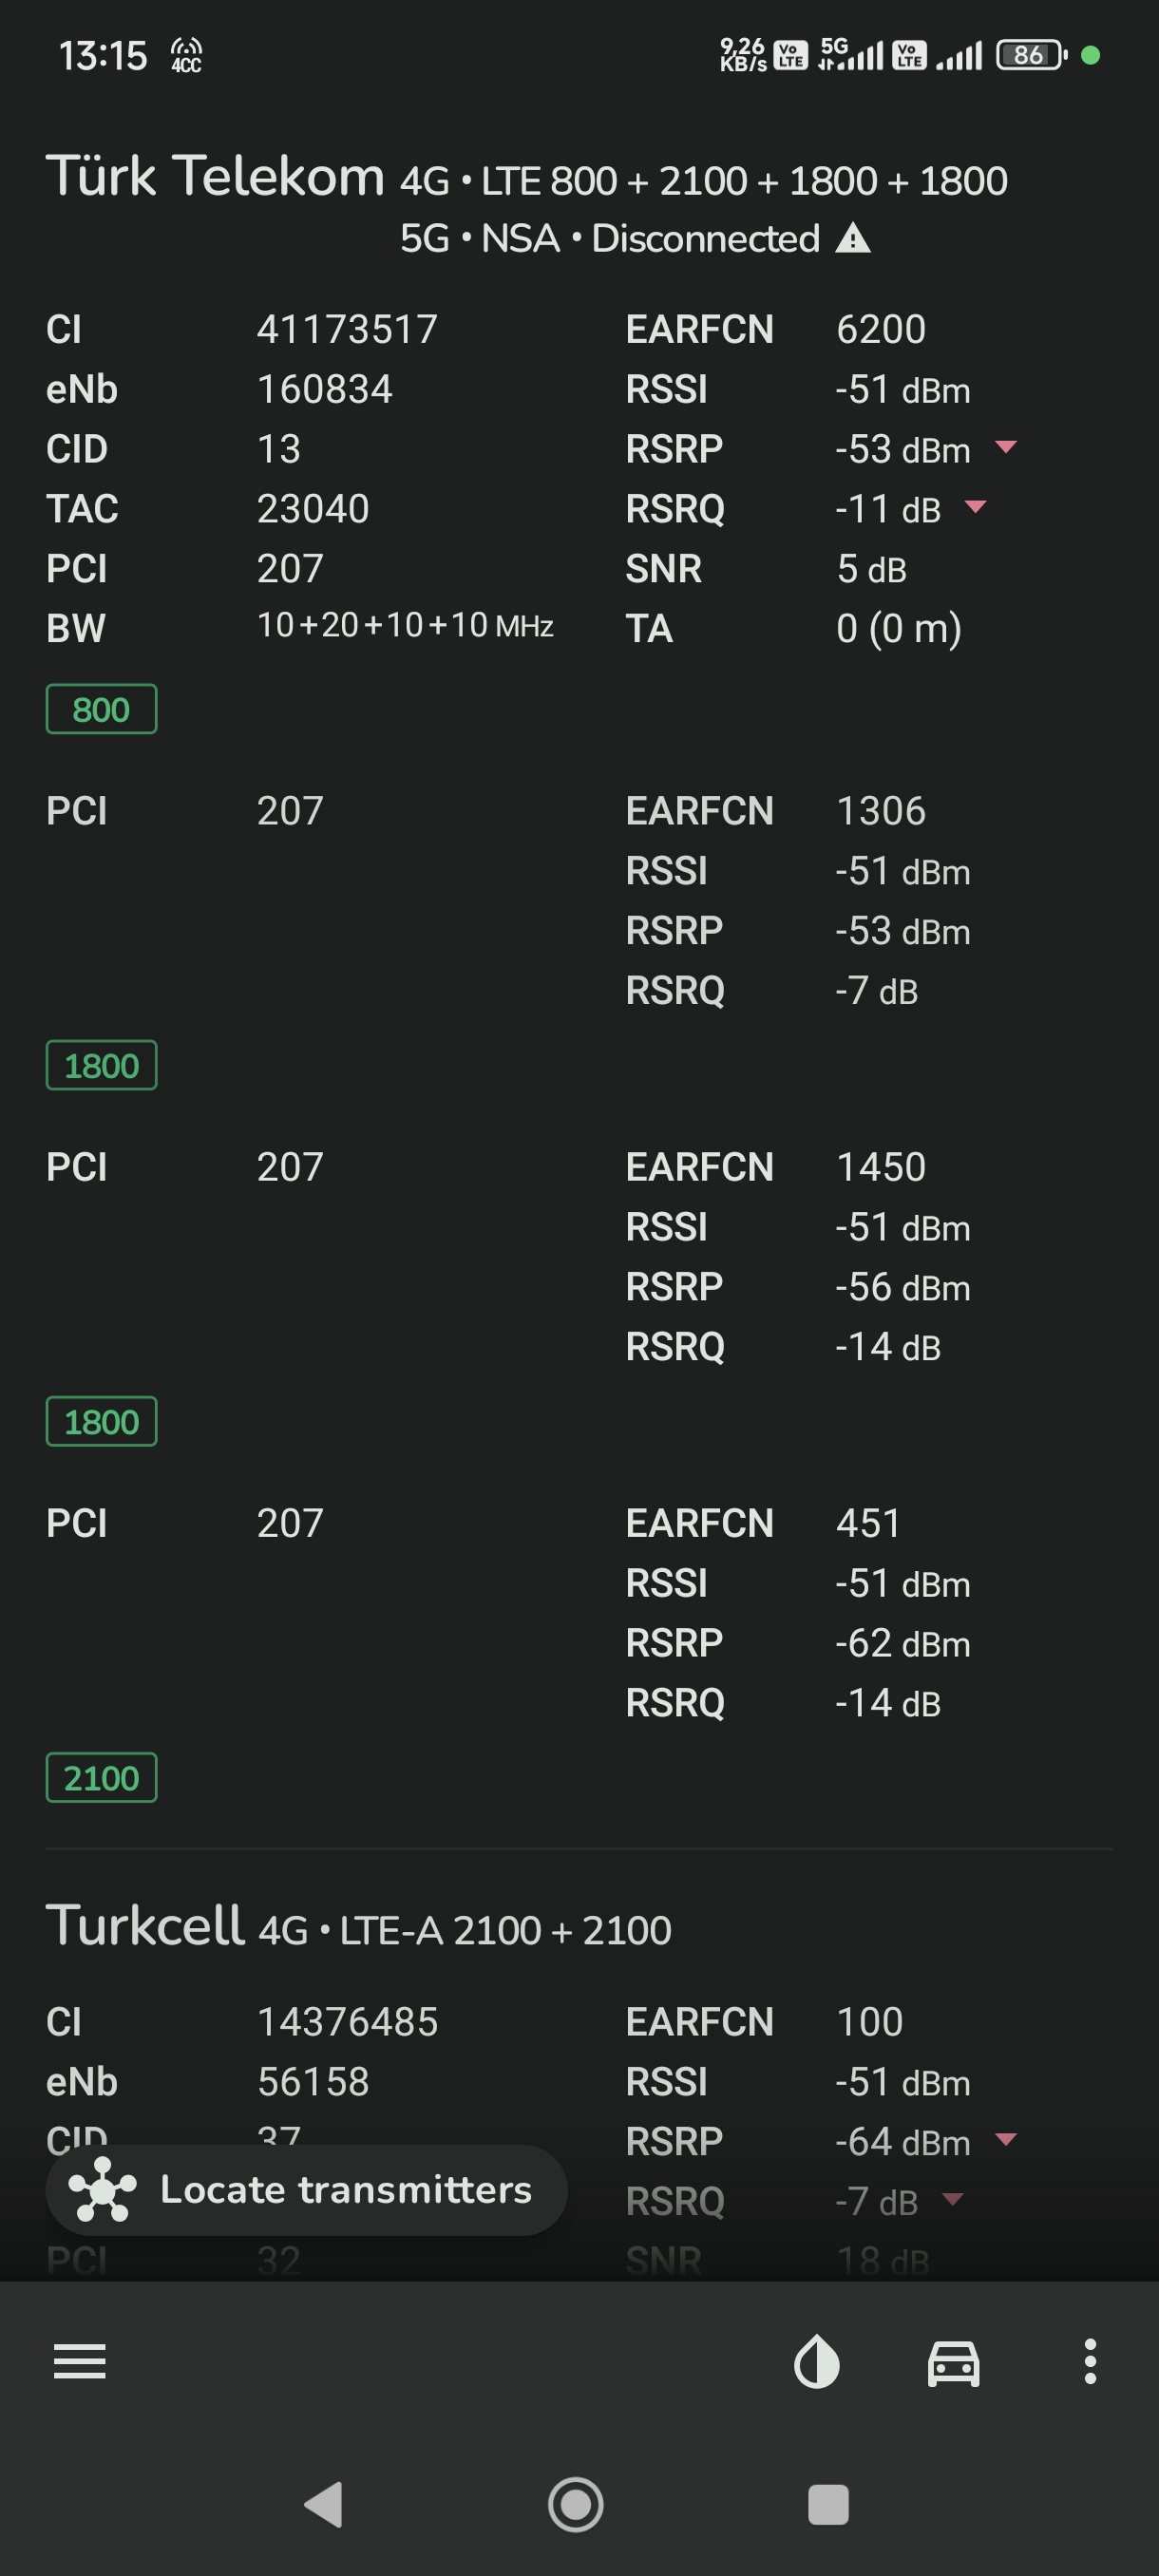This screenshot has width=1159, height=2576.
Task: Open the hamburger menu in bottom bar
Action: 80,2361
